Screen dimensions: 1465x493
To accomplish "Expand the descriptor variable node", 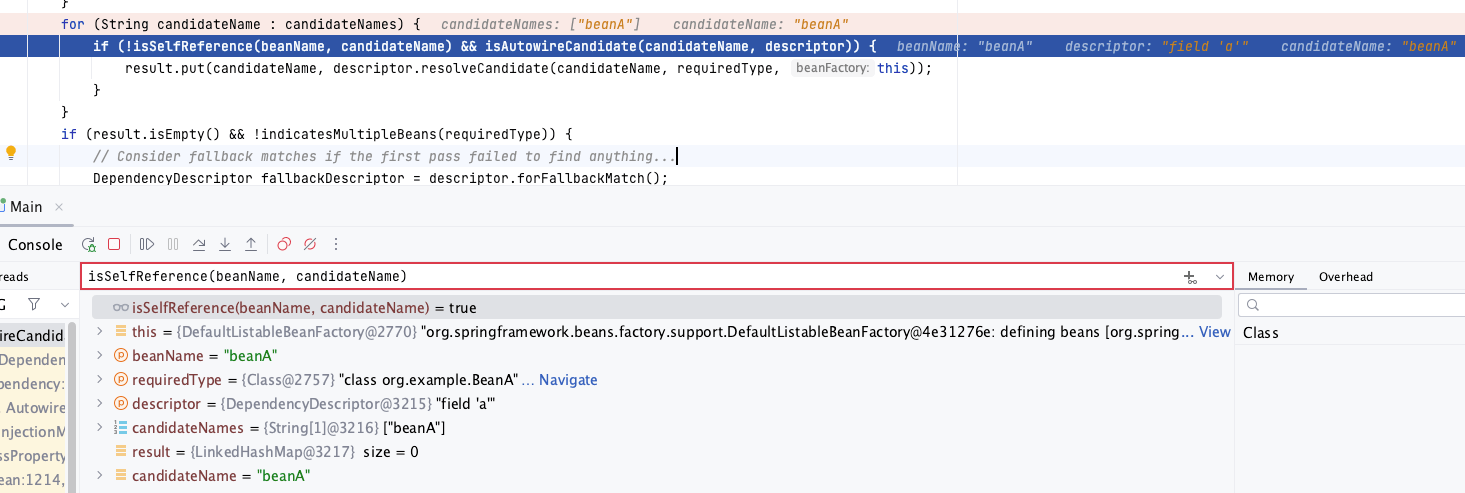I will [x=99, y=403].
